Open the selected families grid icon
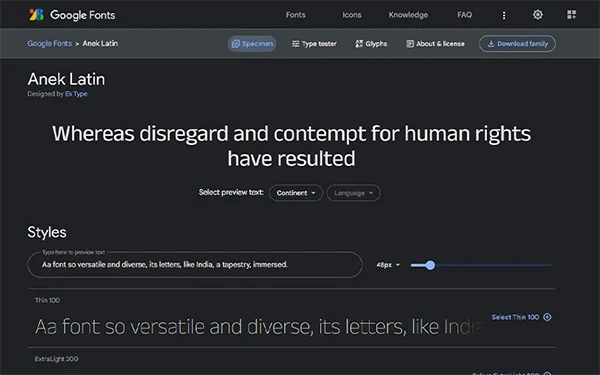The height and width of the screenshot is (375, 600). coord(571,15)
